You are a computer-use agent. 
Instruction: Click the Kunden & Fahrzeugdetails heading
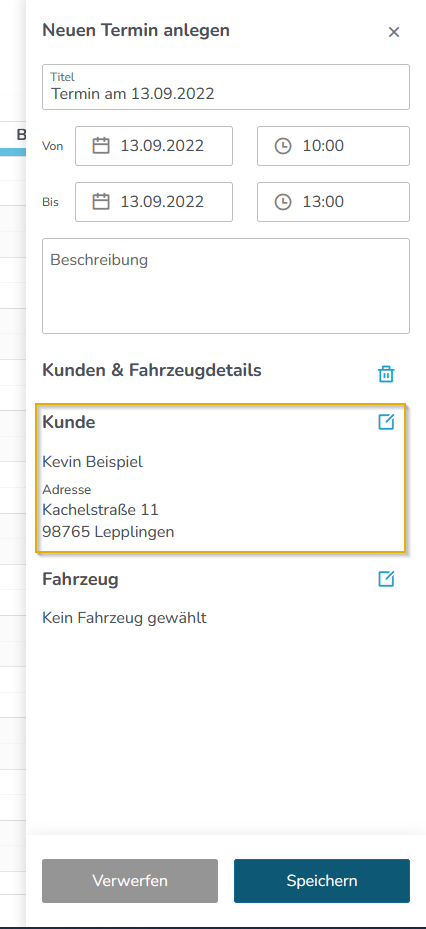tap(152, 370)
